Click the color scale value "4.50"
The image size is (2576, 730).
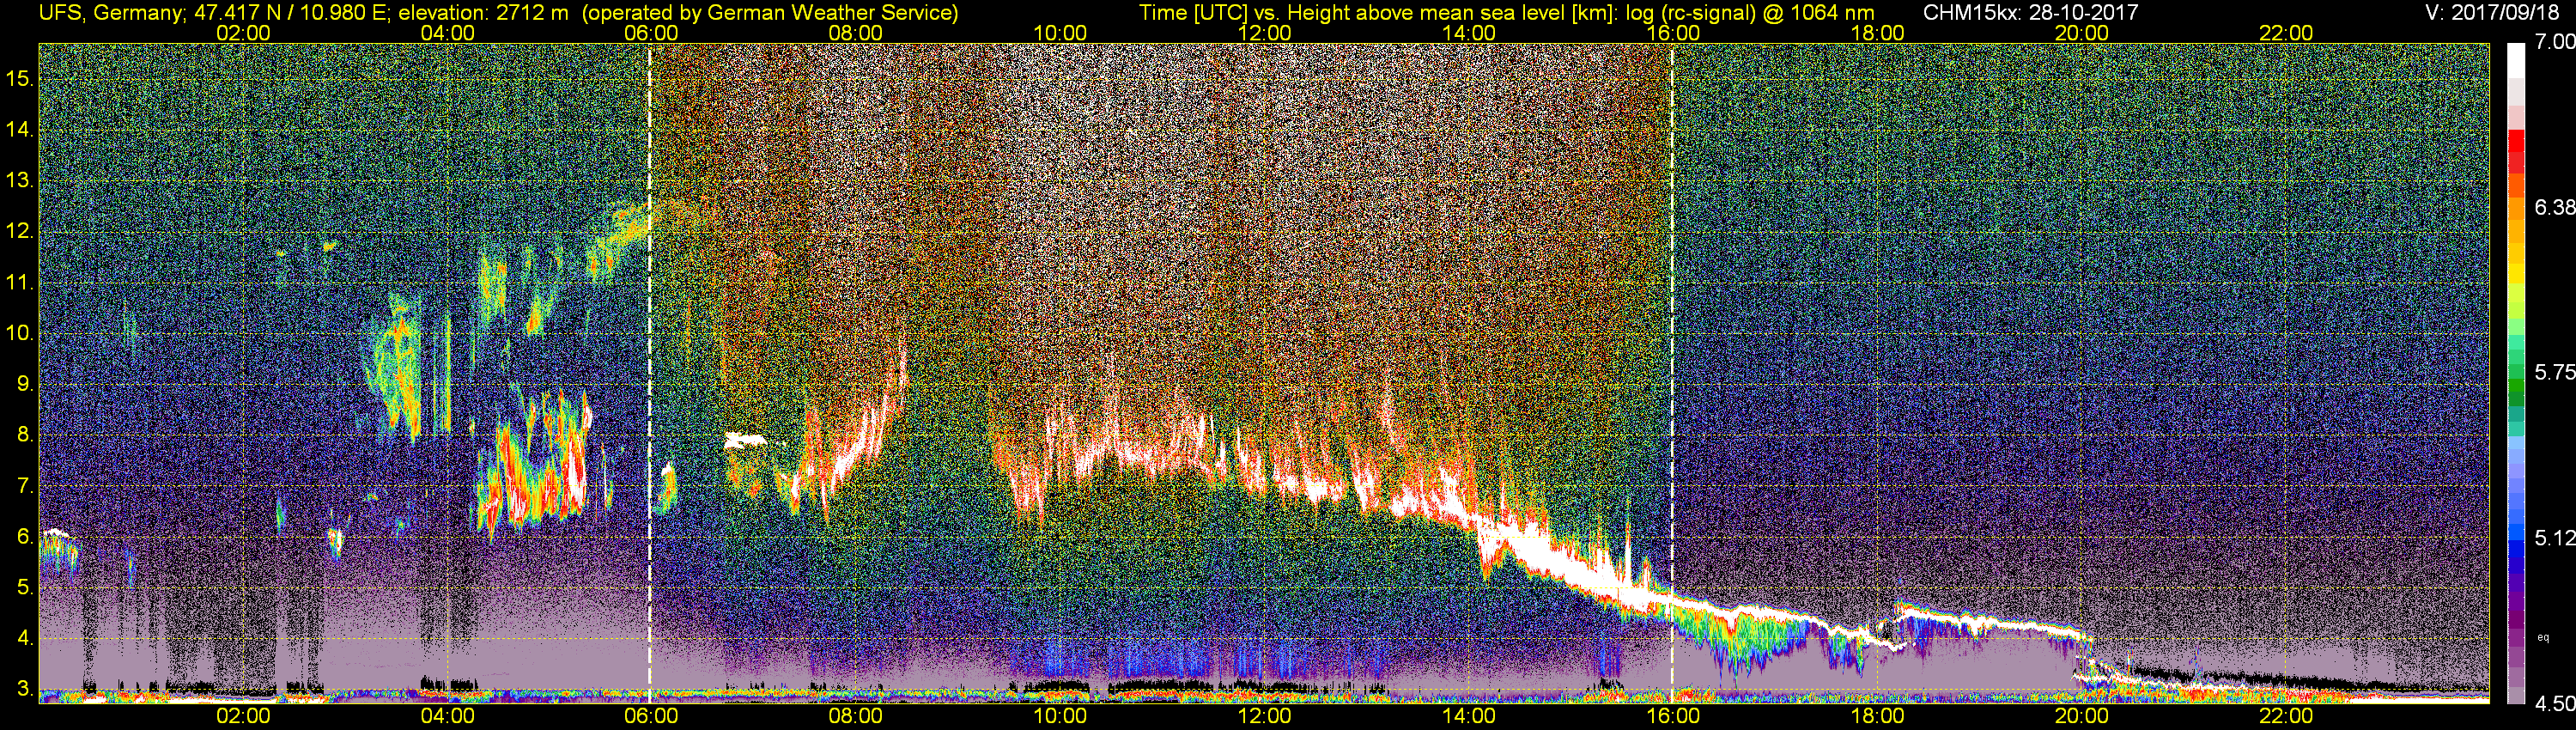point(2555,703)
